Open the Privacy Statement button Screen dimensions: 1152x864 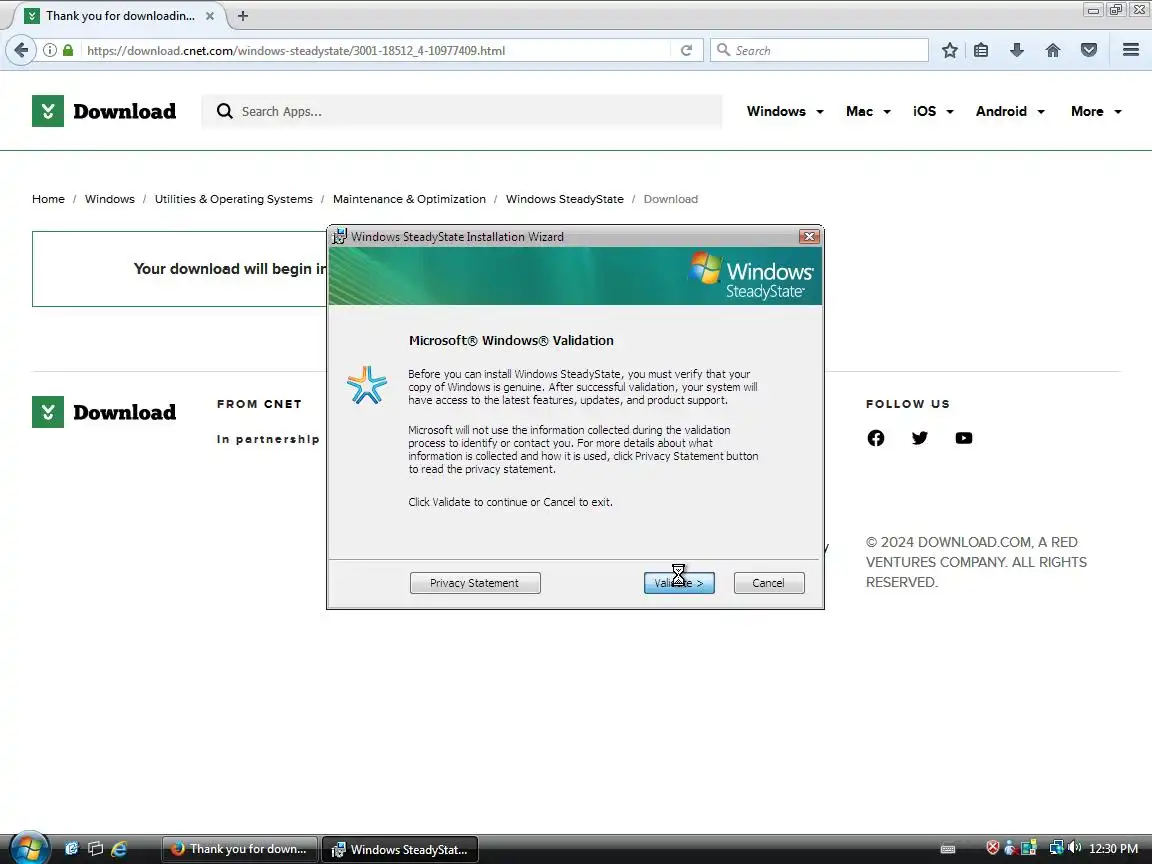click(x=475, y=583)
